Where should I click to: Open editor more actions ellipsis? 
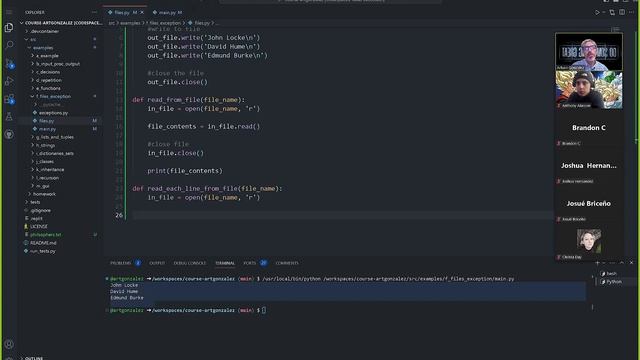(x=631, y=13)
